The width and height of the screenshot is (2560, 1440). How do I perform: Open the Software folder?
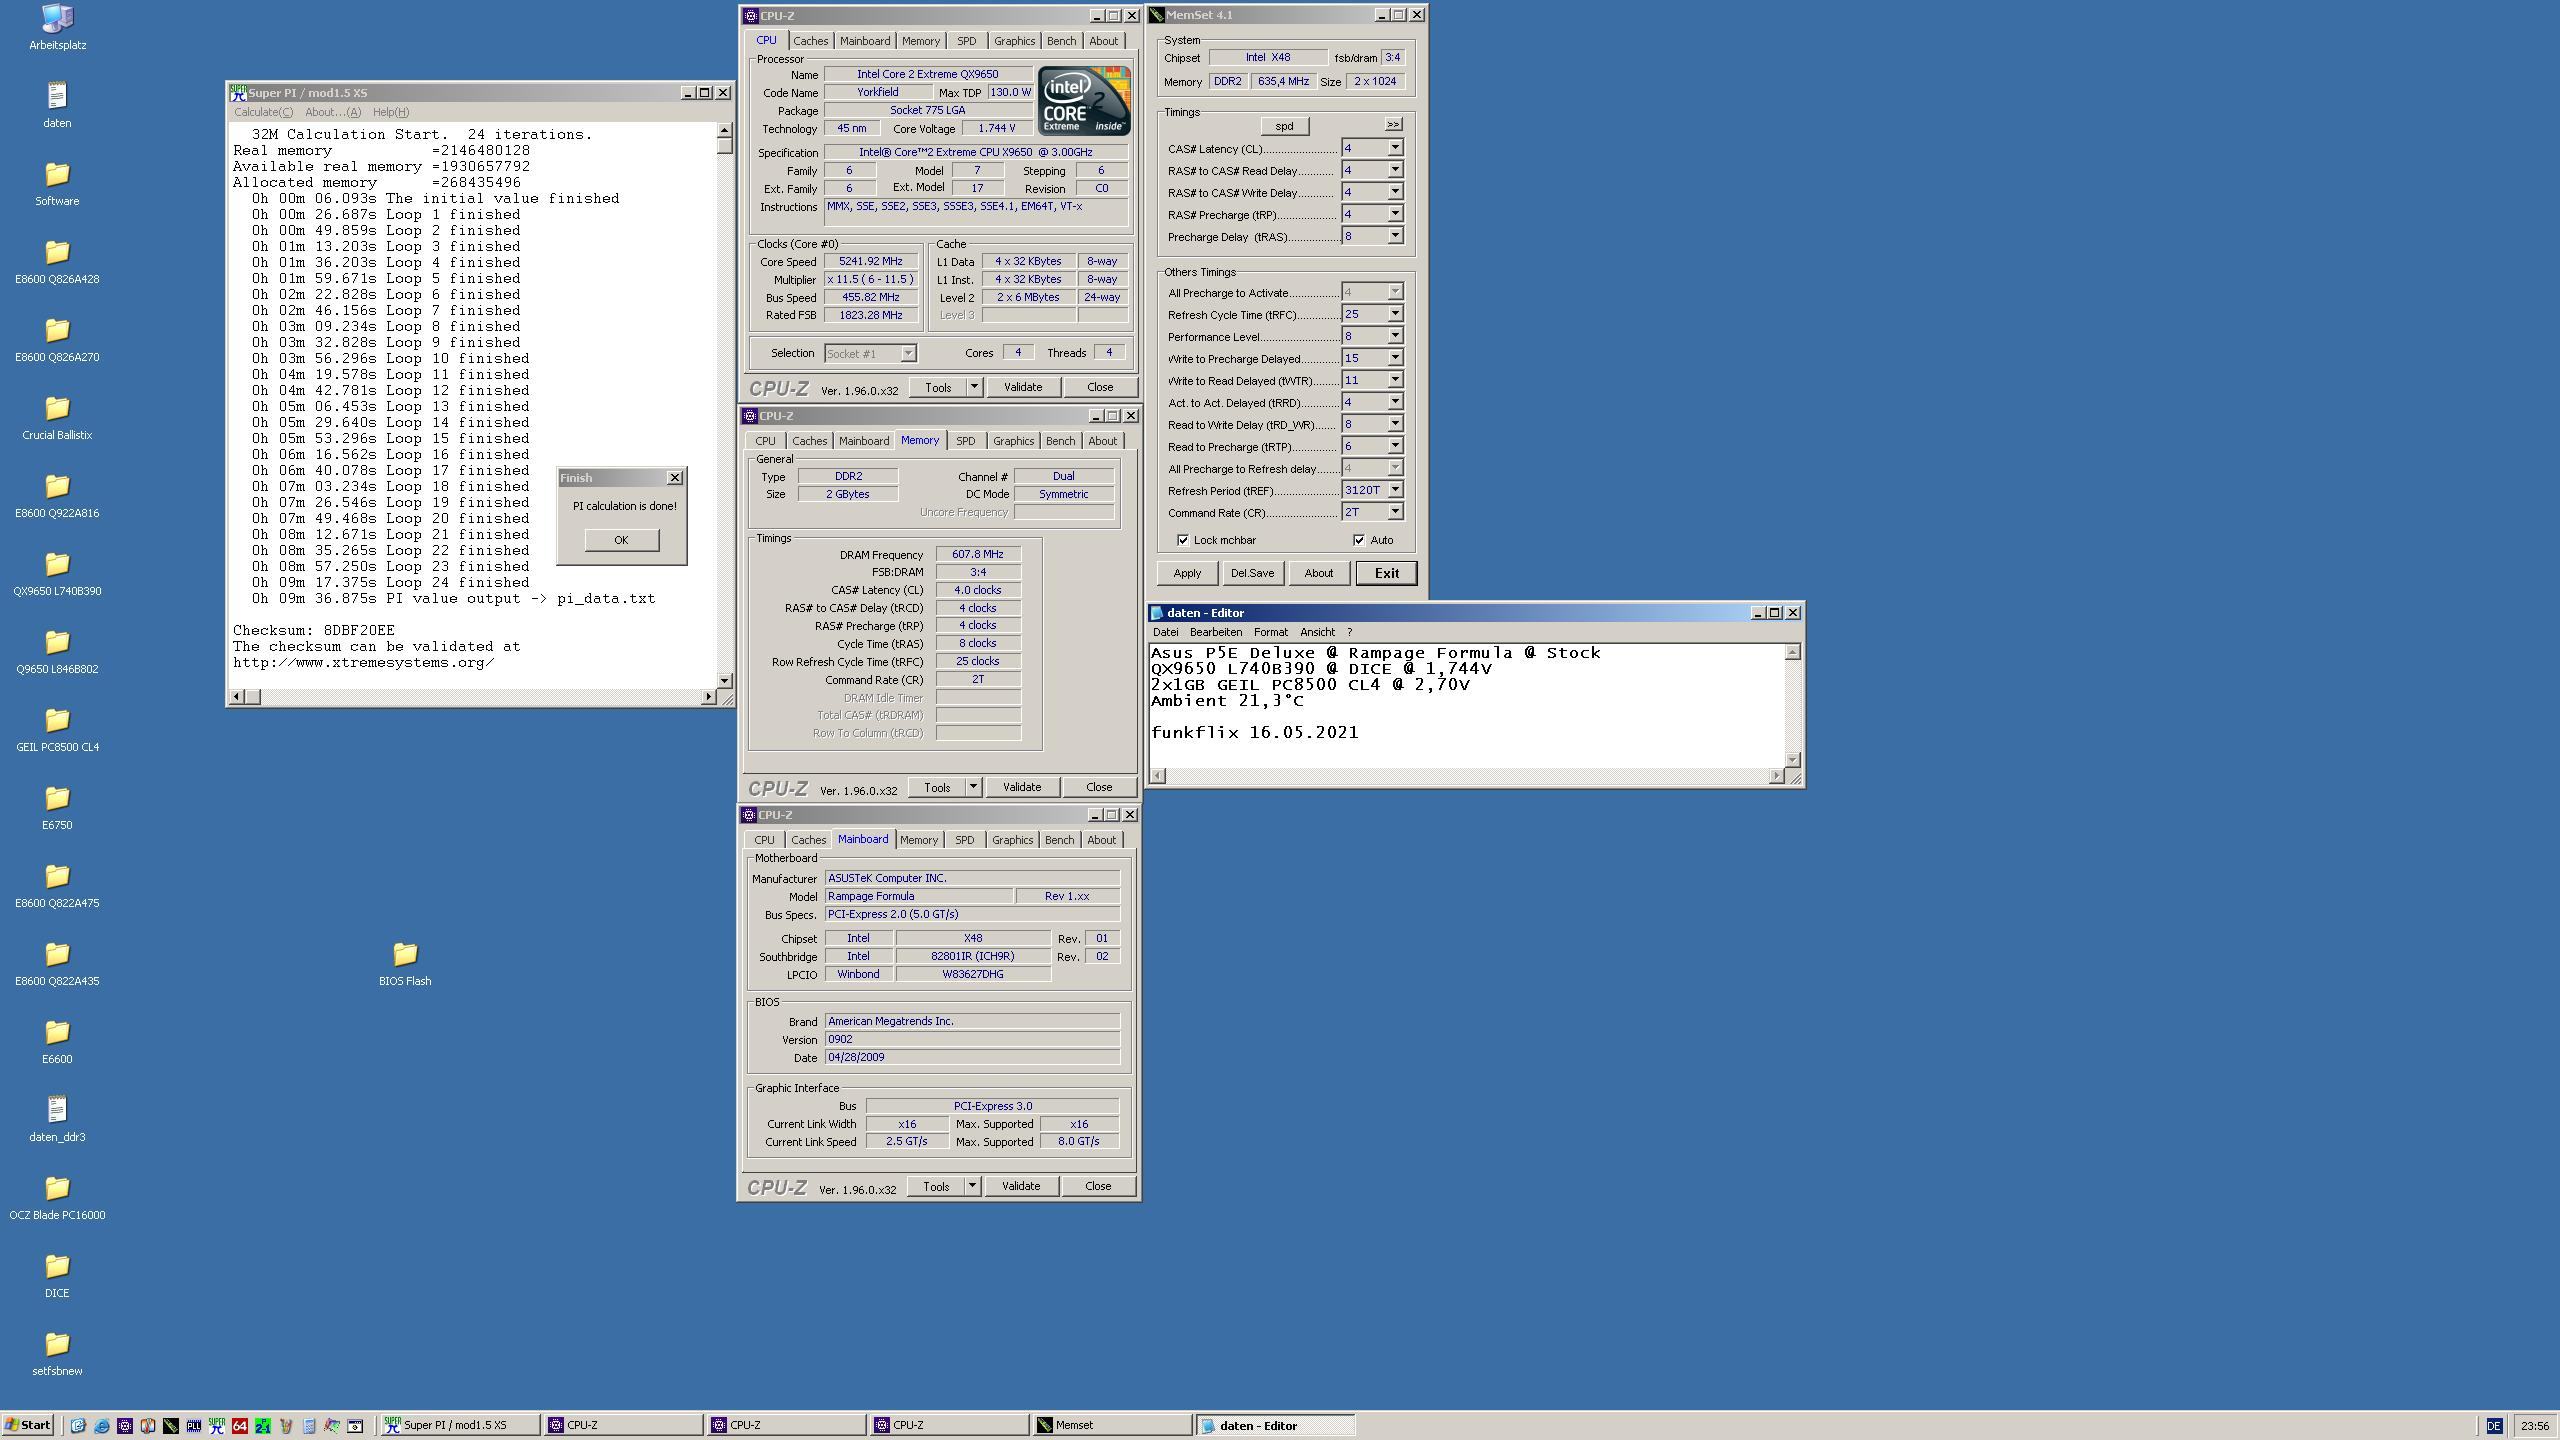(x=57, y=183)
